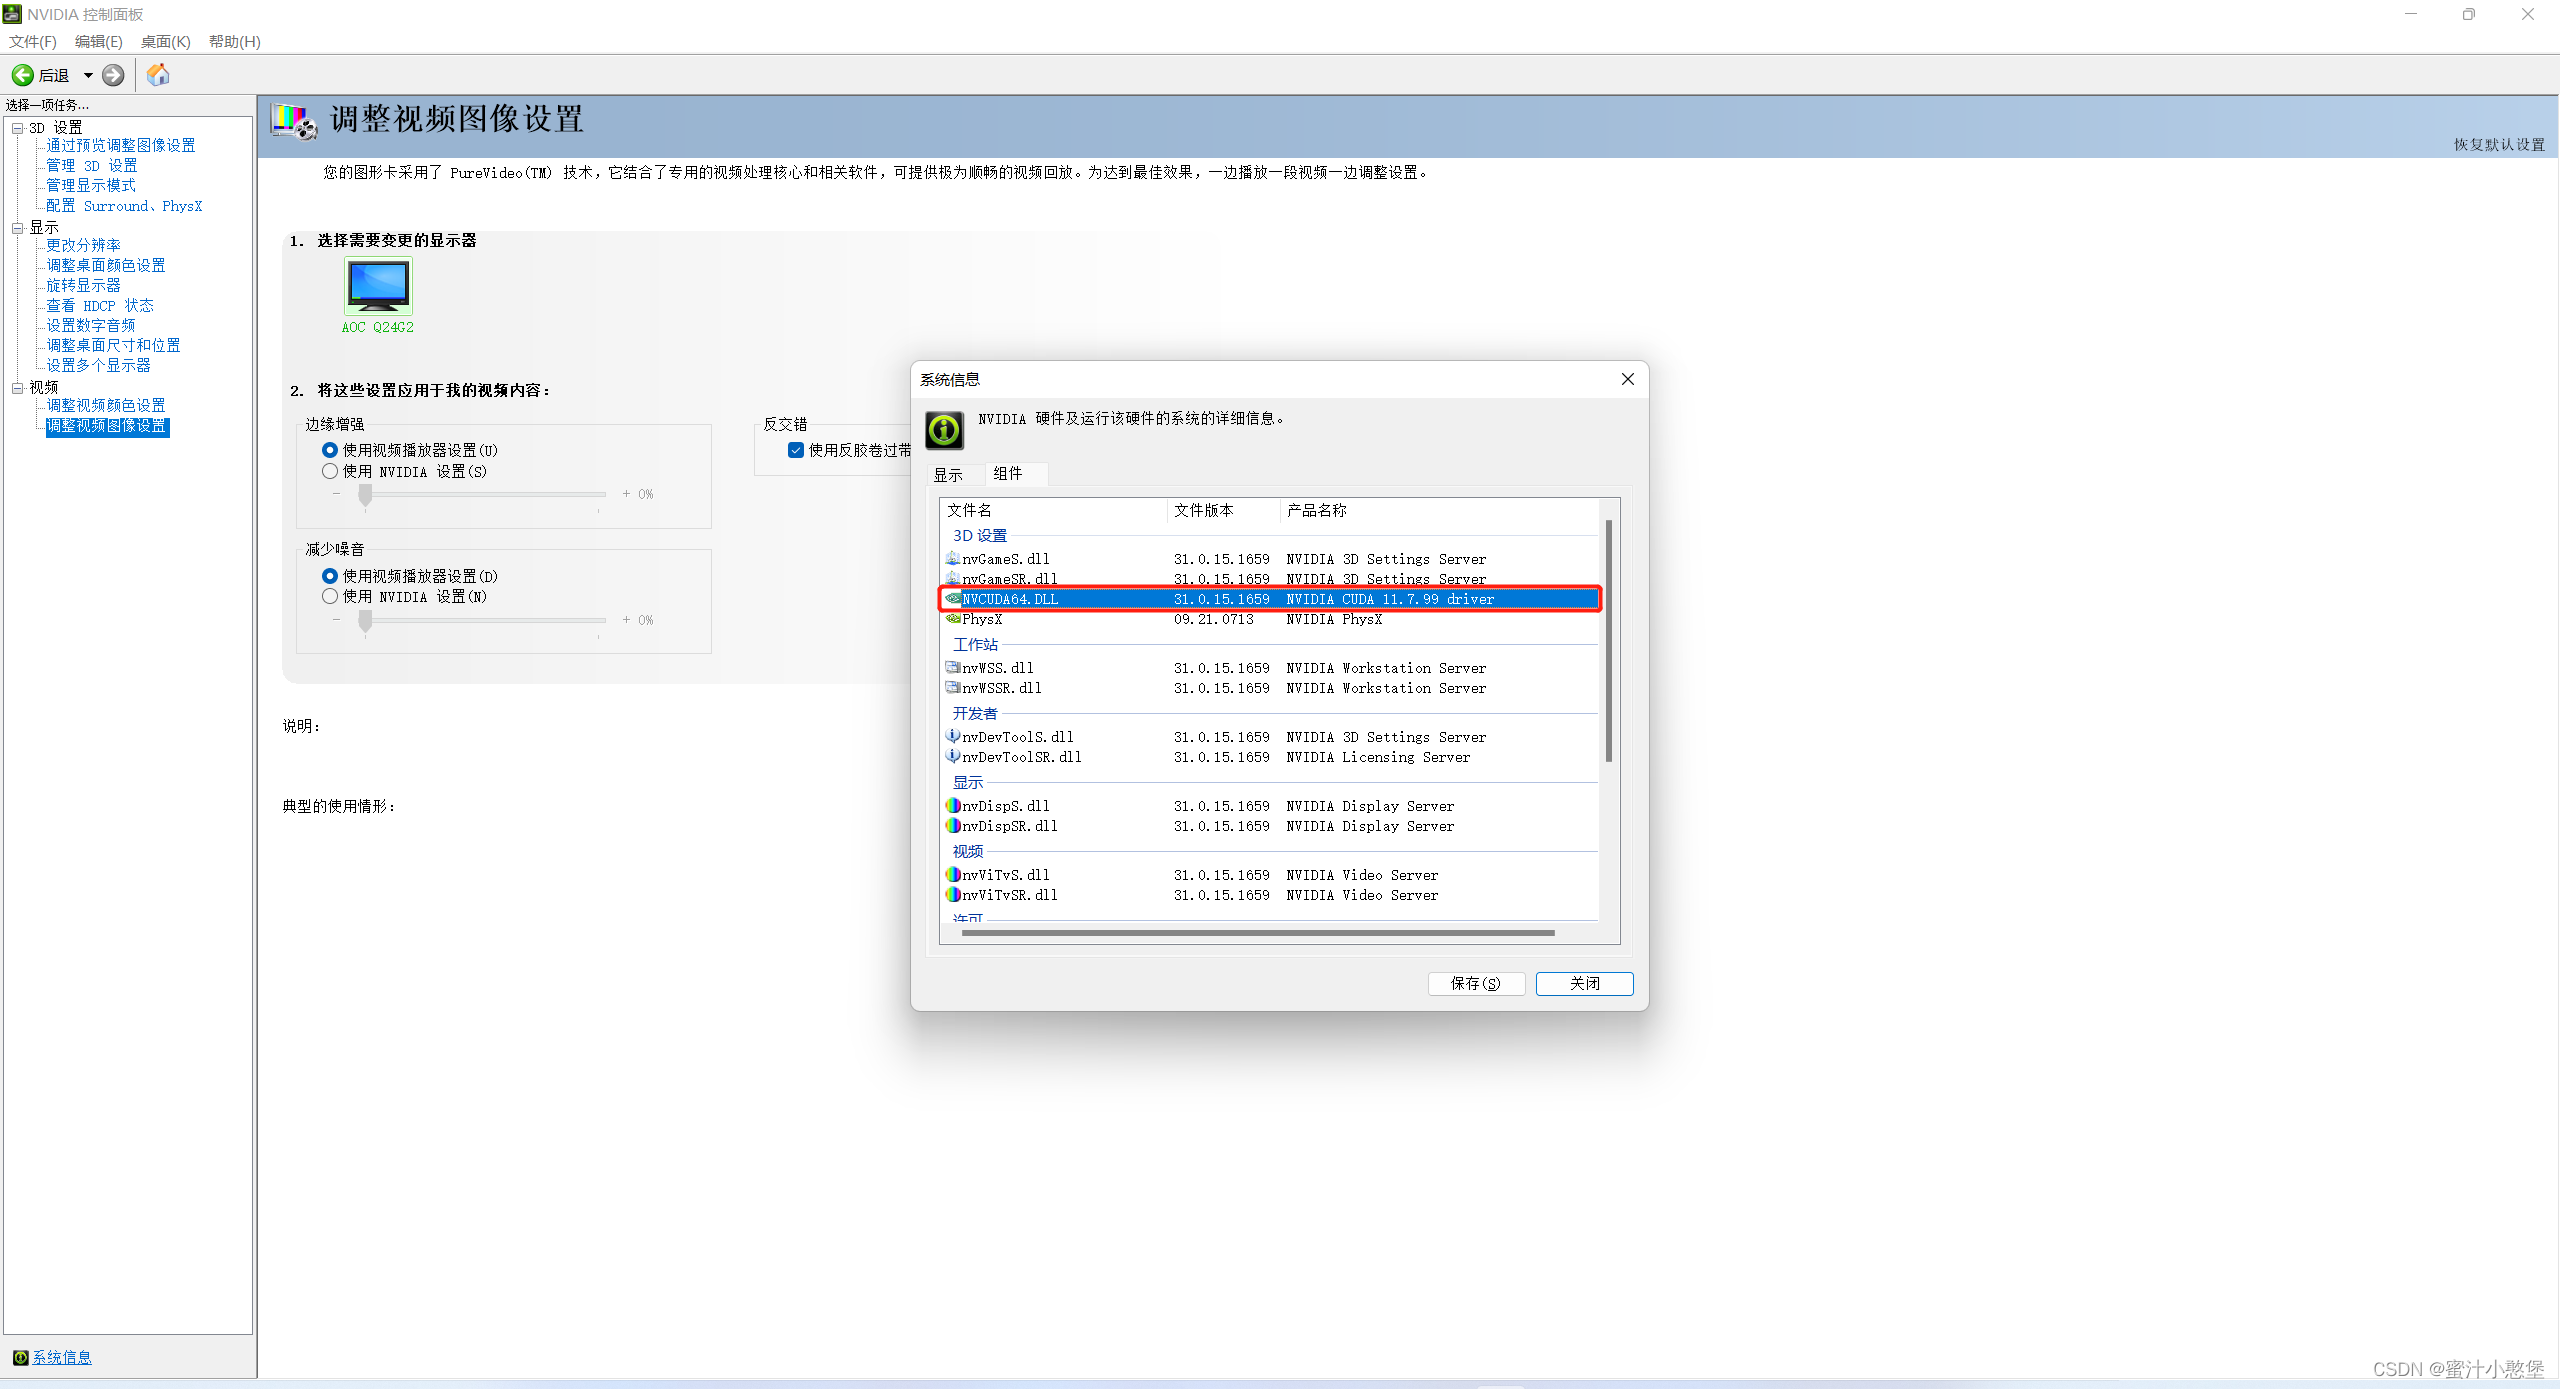Screen dimensions: 2560x1389
Task: Click the 关闭 button in dialog
Action: pos(1585,983)
